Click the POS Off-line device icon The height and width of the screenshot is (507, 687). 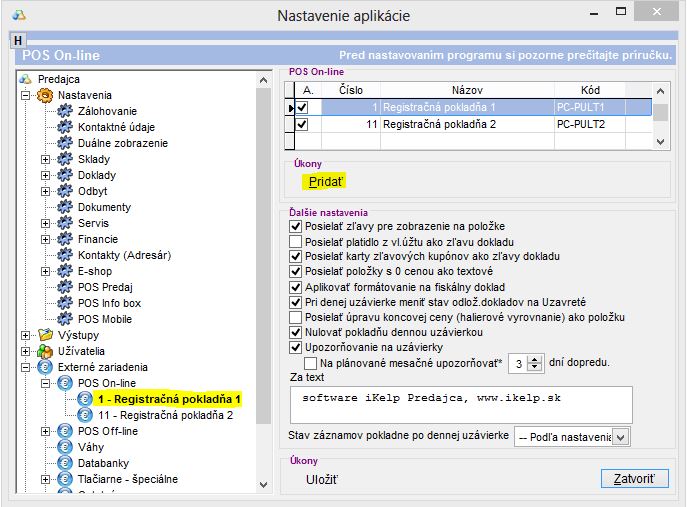click(x=65, y=431)
